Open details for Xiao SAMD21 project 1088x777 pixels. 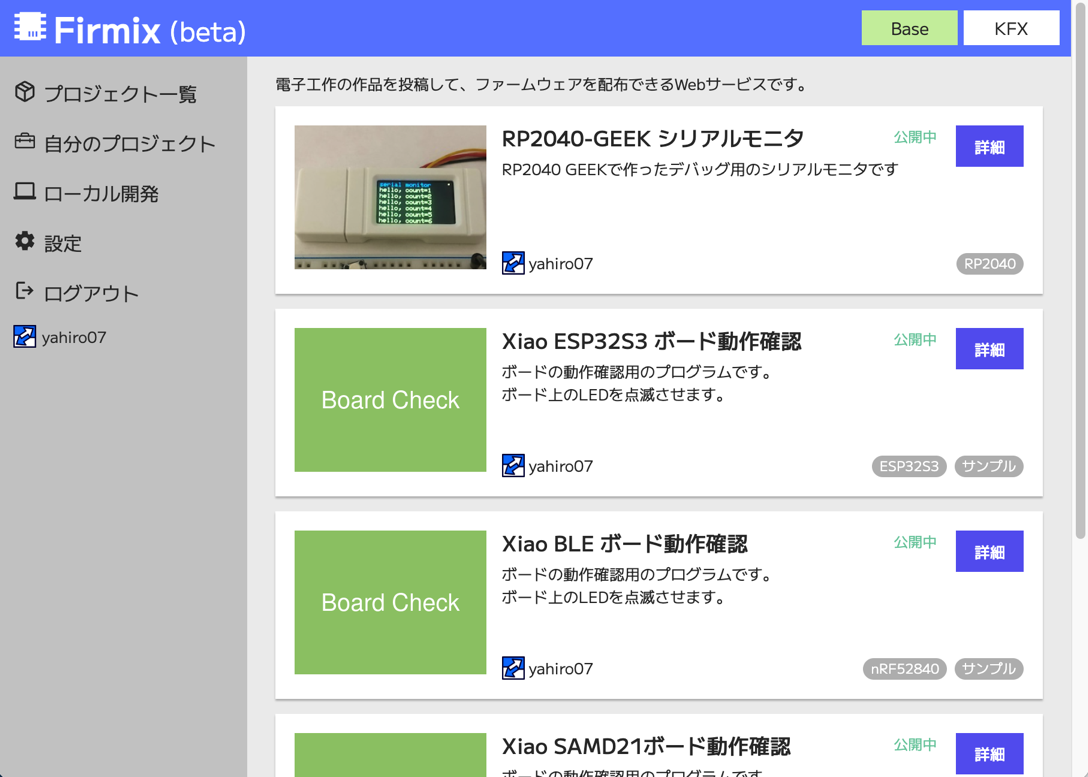point(989,754)
